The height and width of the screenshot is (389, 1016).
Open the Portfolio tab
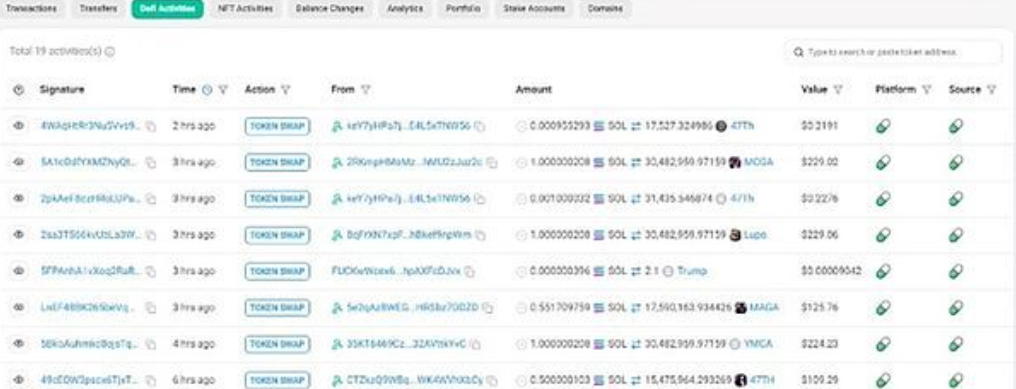(463, 9)
